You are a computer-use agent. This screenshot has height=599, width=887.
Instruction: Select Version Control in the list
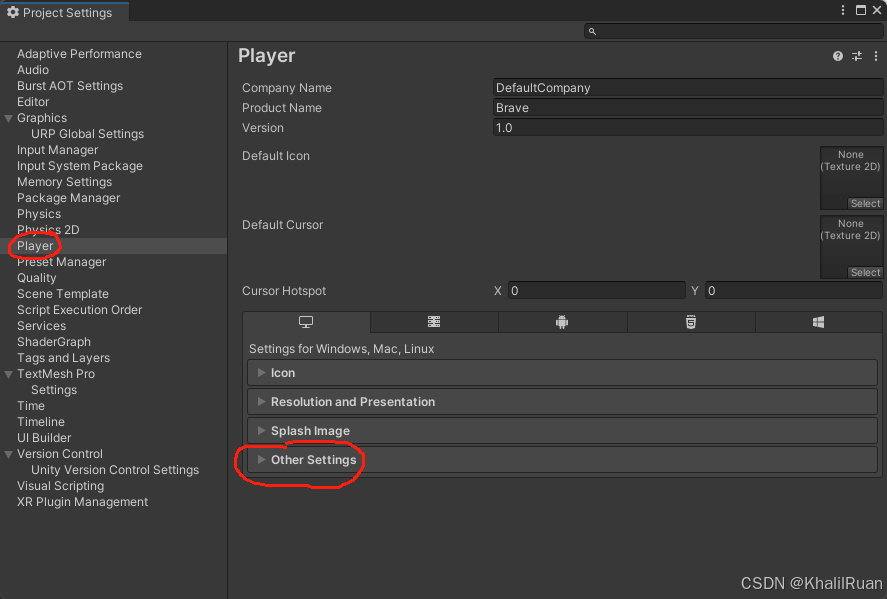[x=59, y=454]
